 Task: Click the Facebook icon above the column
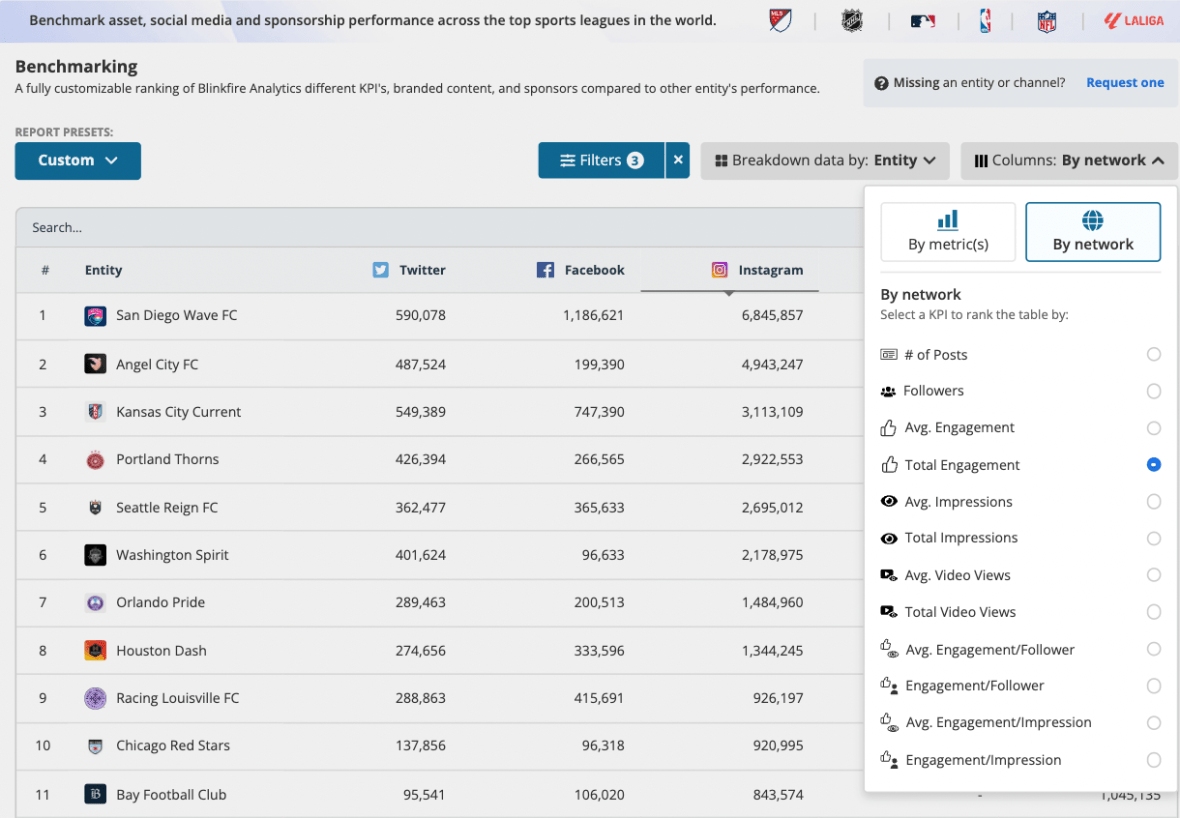[x=545, y=269]
